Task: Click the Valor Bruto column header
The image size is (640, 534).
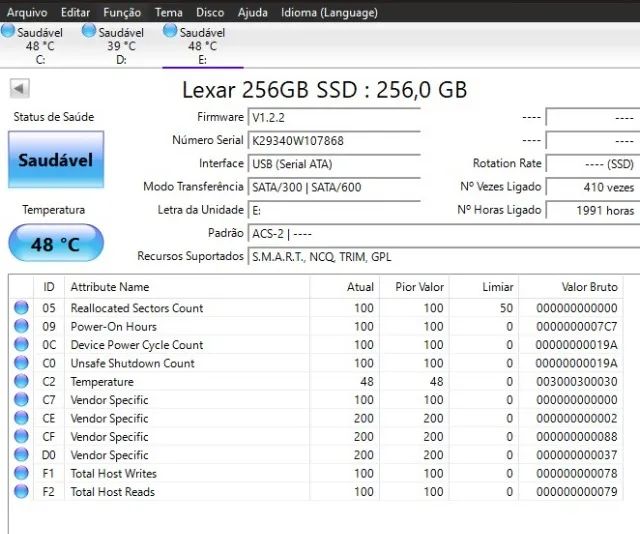Action: coord(571,287)
